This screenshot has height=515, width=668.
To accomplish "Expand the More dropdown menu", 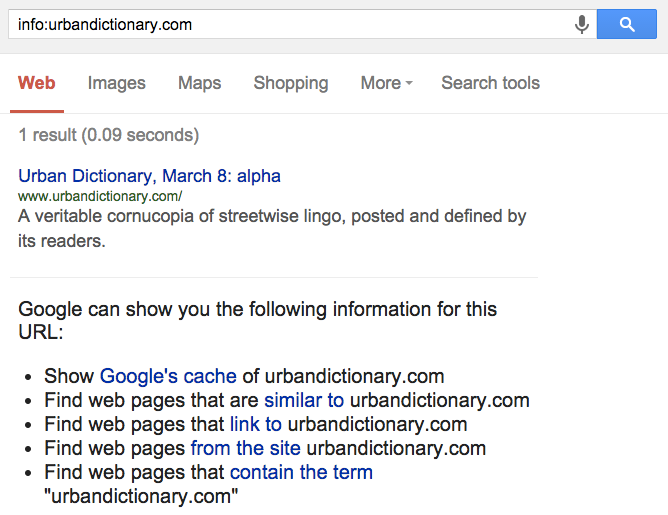I will [x=386, y=83].
